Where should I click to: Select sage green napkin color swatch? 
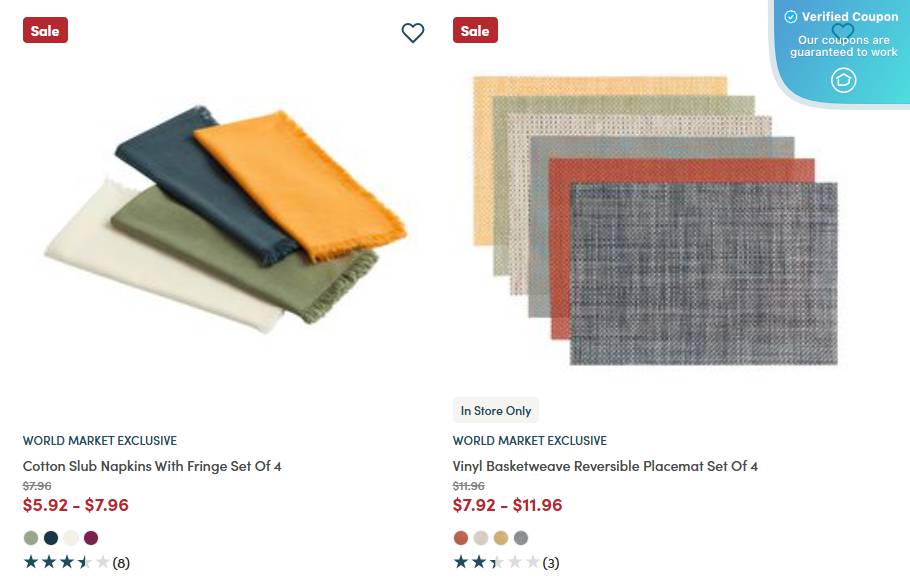click(31, 538)
